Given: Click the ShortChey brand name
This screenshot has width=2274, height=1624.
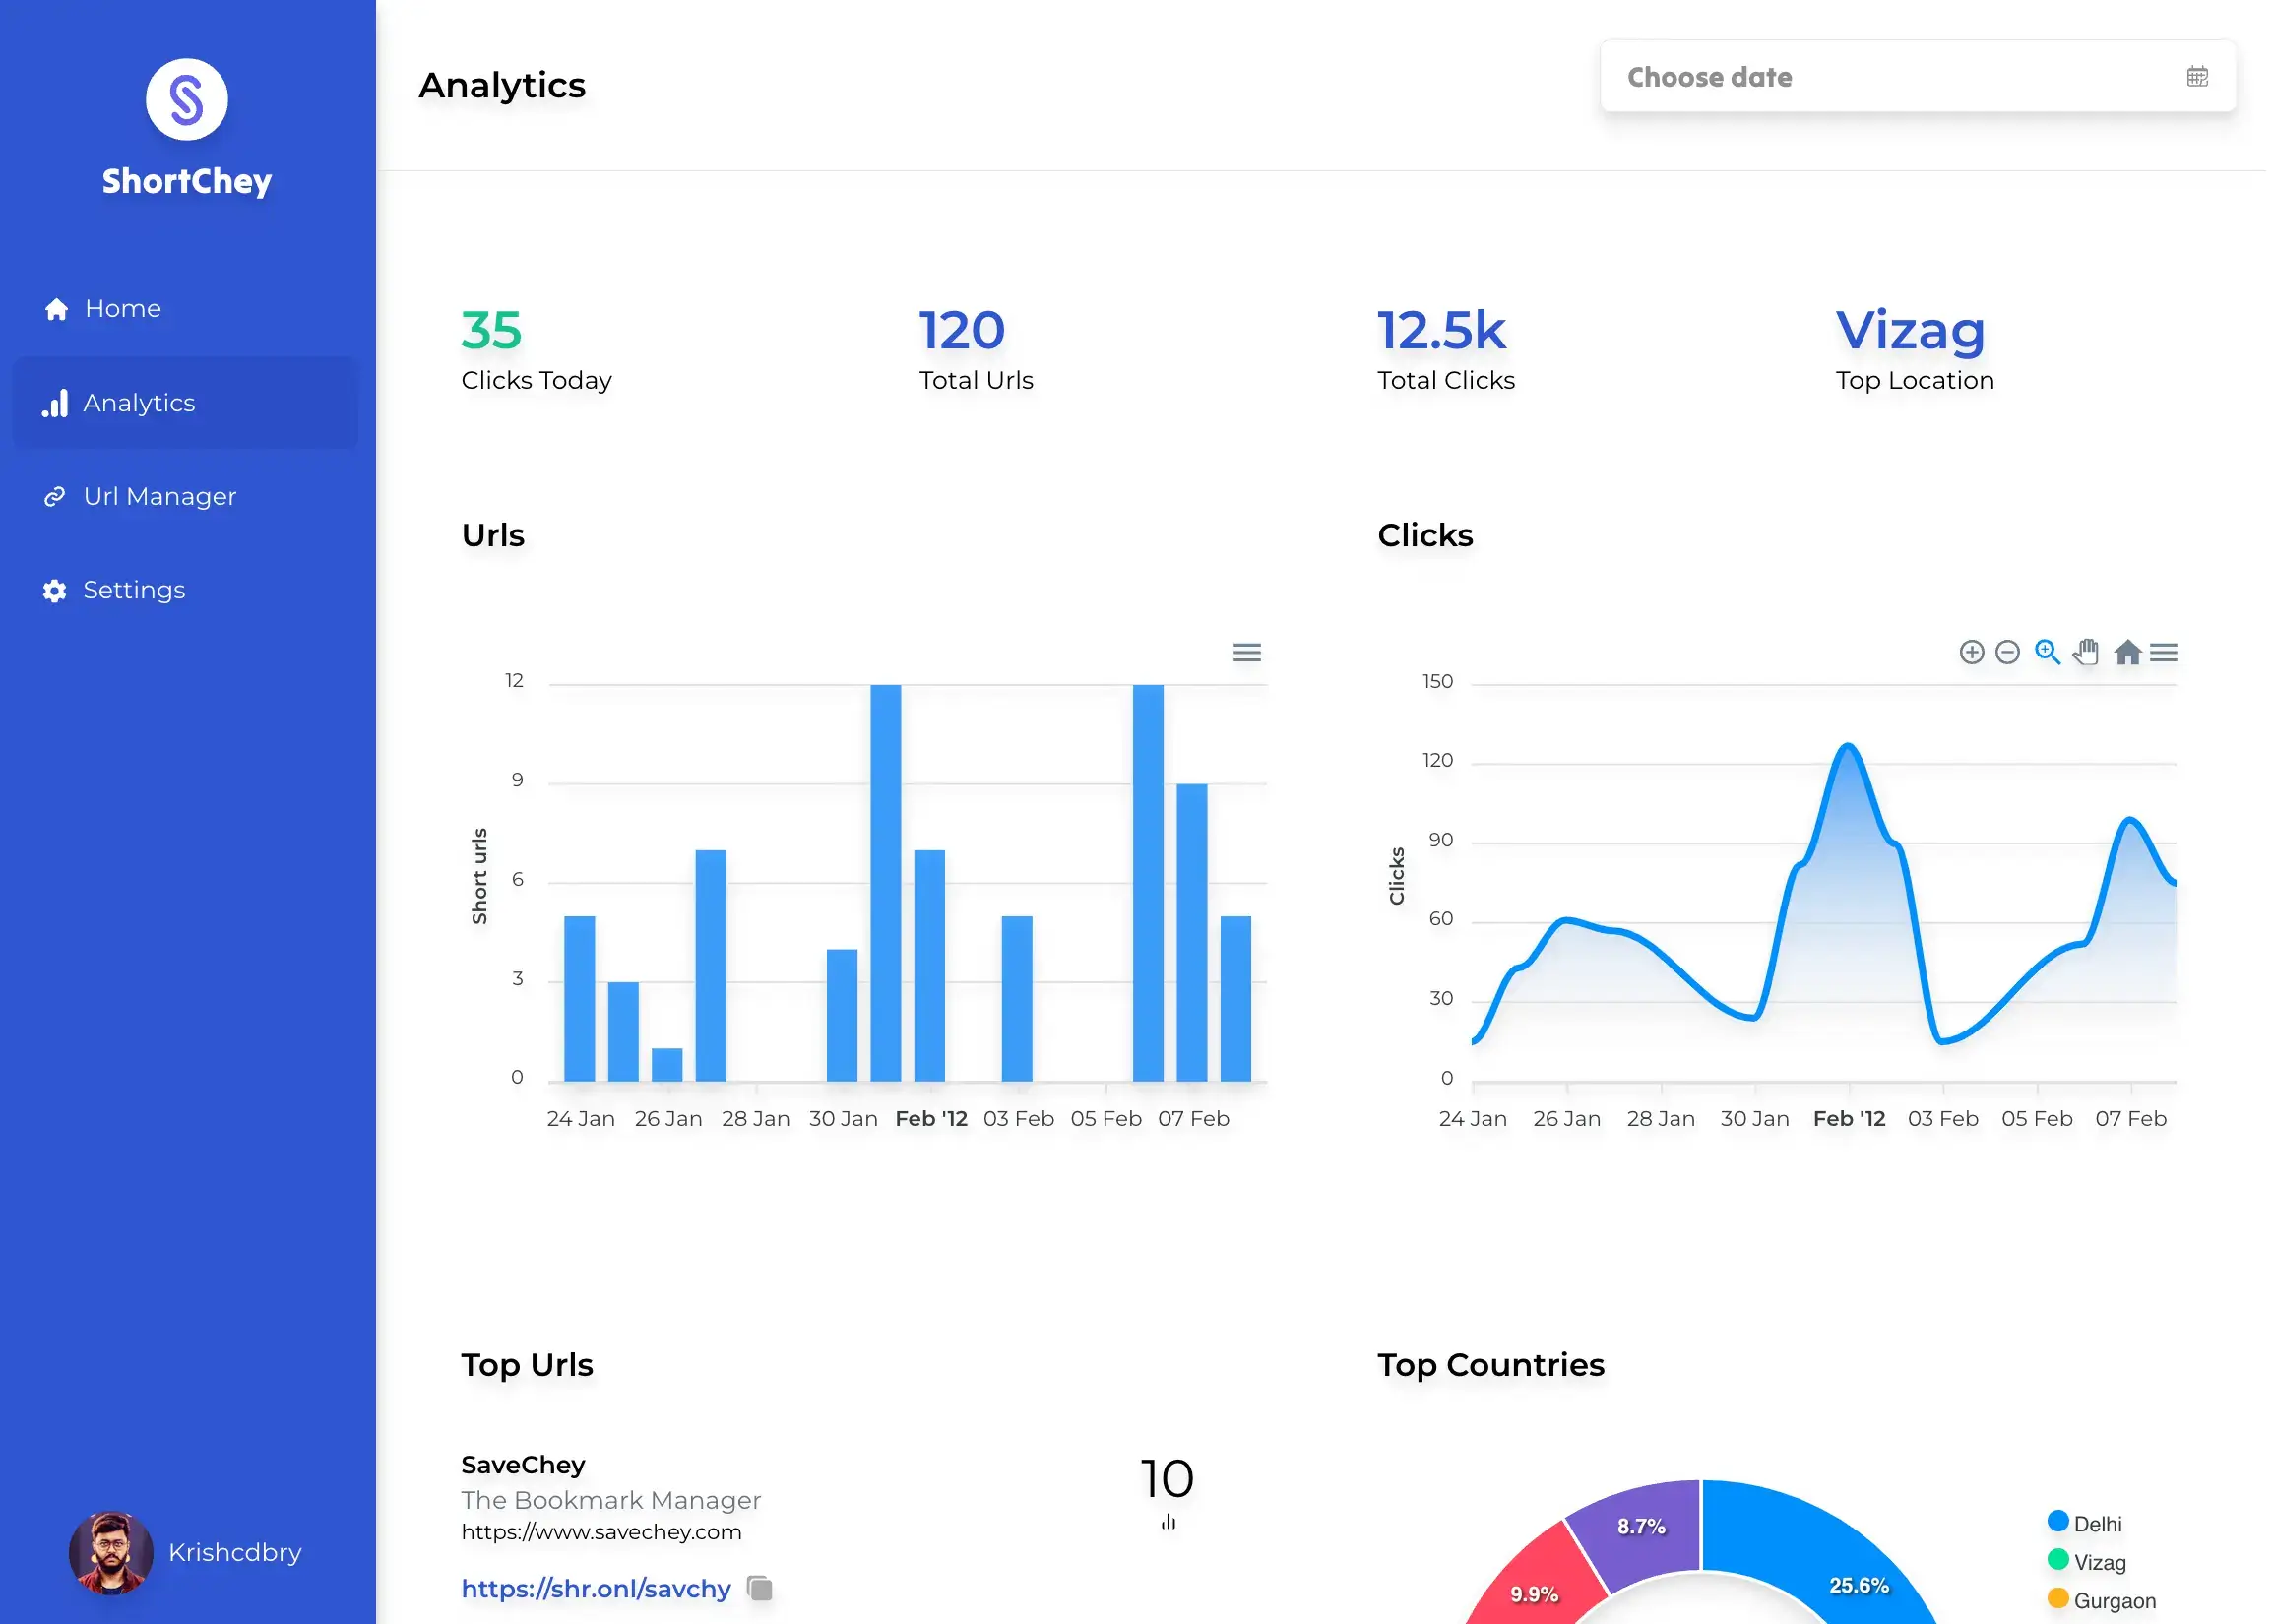Looking at the screenshot, I should coord(187,181).
